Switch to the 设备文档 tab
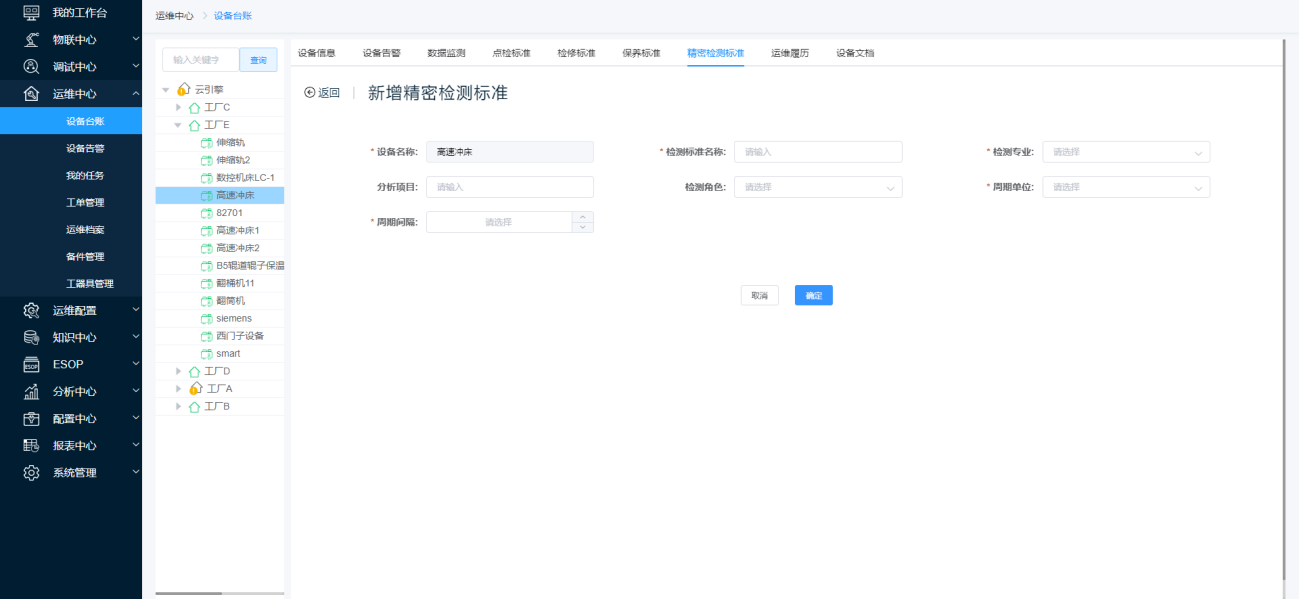This screenshot has width=1299, height=599. coord(855,53)
